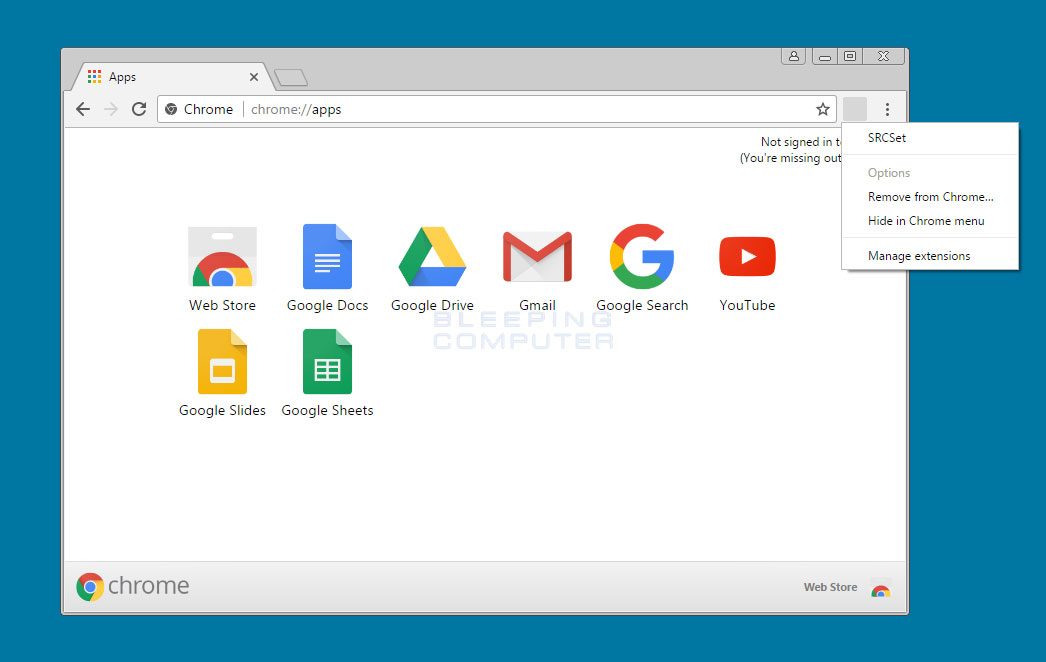Open a new tab with the new-tab button

[291, 77]
